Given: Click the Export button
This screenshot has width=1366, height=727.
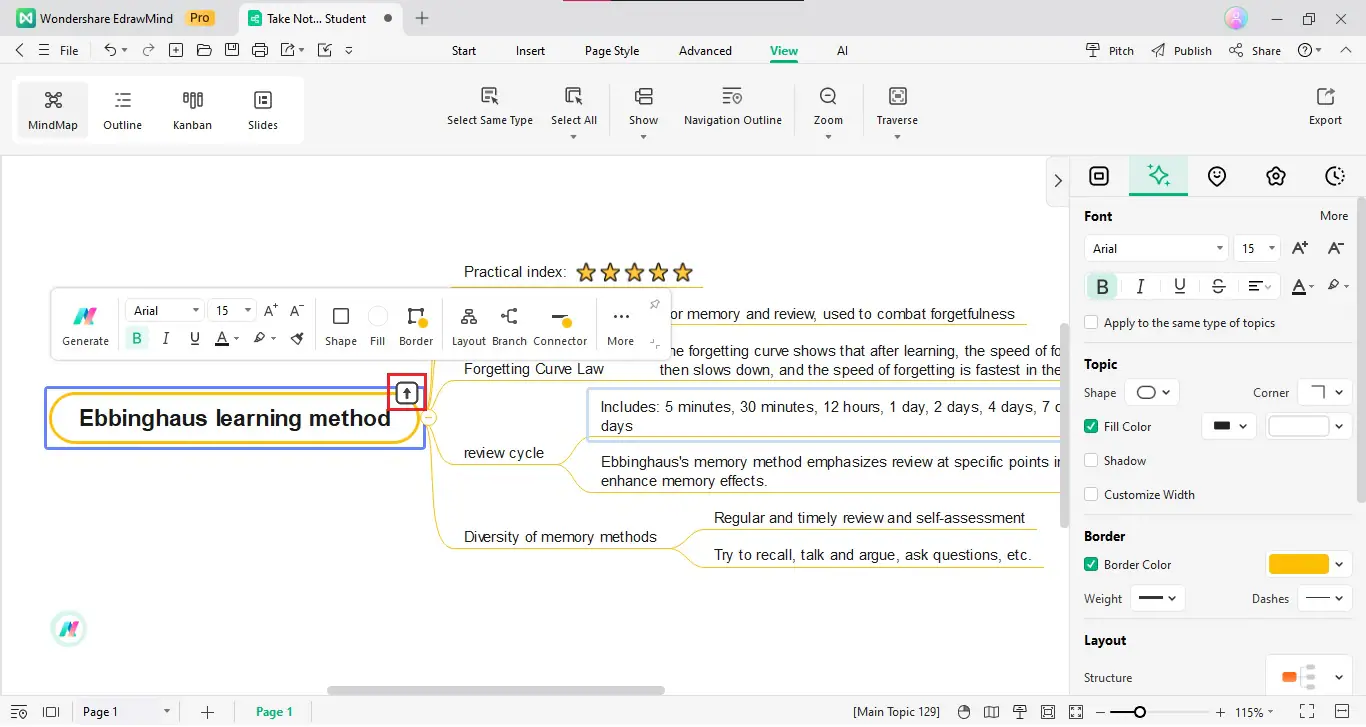Looking at the screenshot, I should [1325, 107].
